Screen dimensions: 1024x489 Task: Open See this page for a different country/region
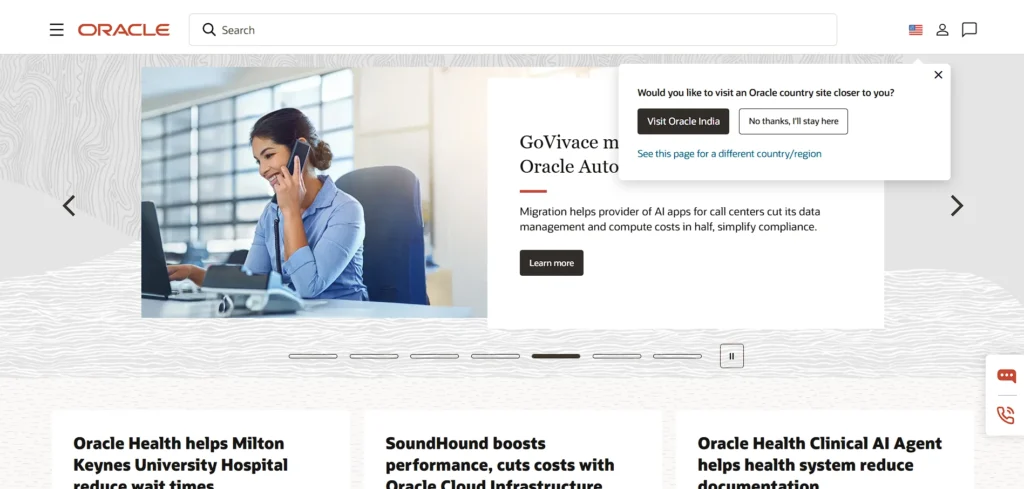click(729, 154)
